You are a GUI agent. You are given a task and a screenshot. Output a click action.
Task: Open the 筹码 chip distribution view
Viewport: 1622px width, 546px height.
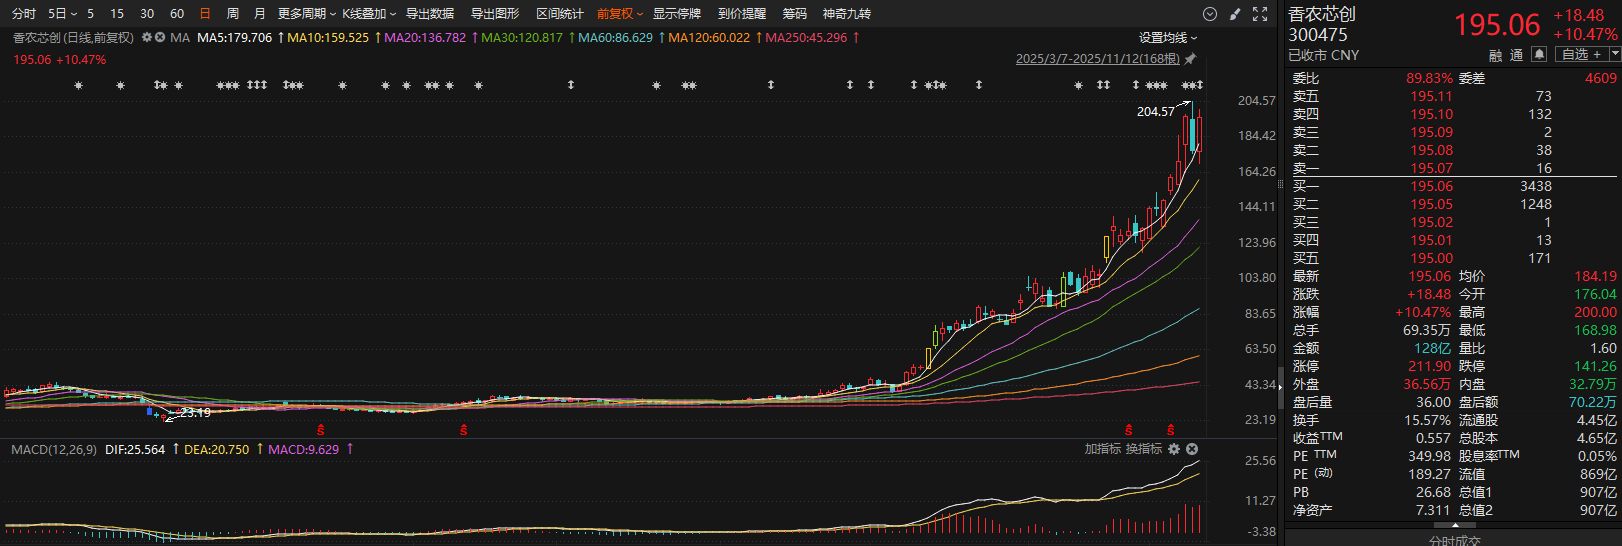794,14
